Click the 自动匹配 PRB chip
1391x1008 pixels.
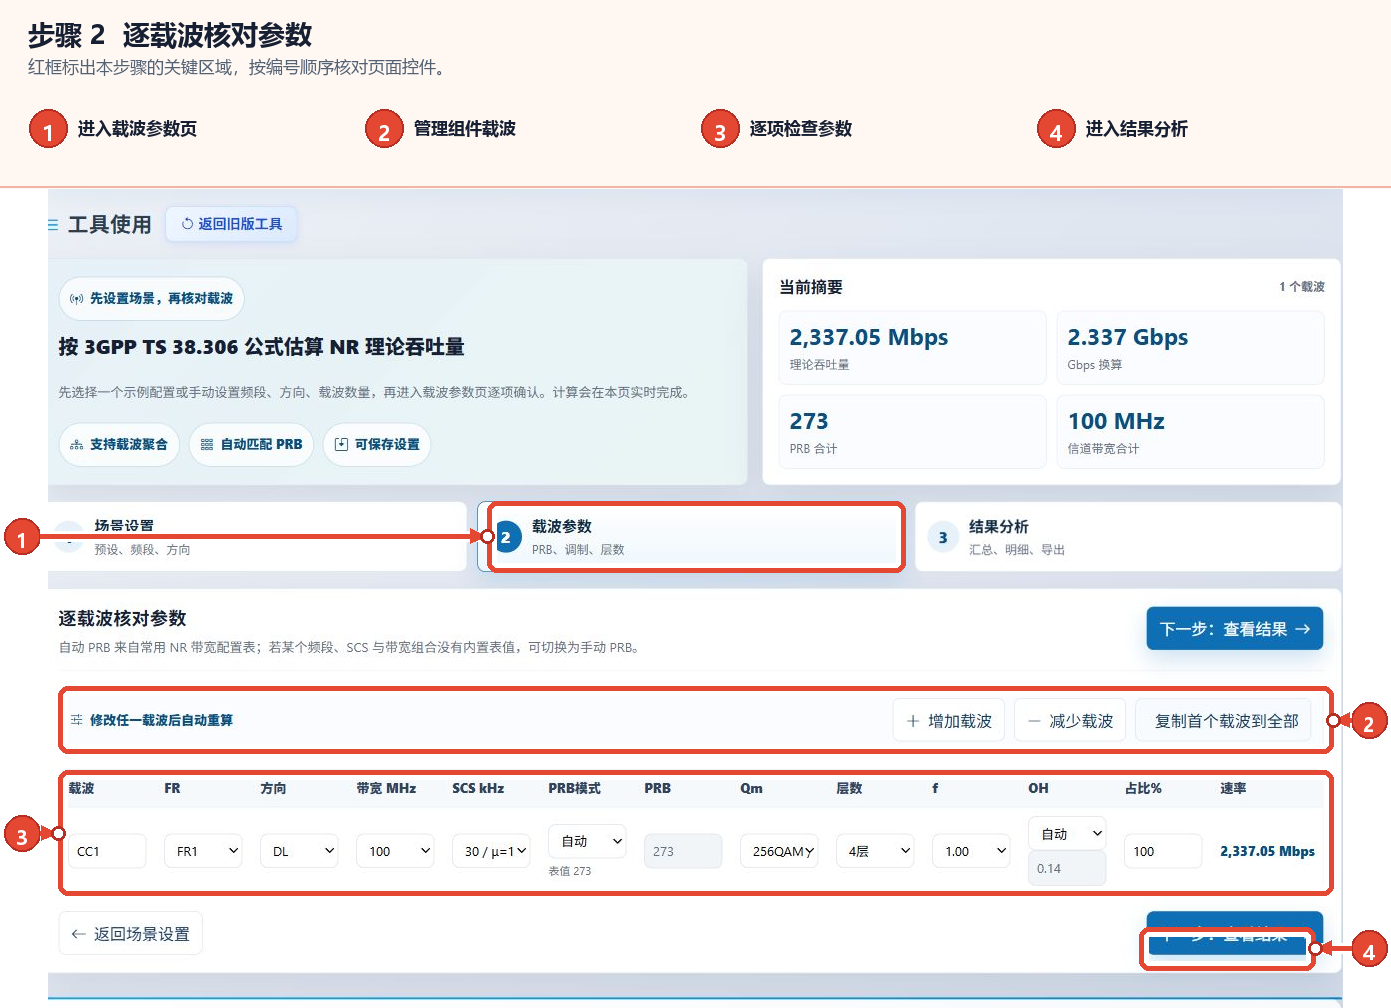point(251,444)
